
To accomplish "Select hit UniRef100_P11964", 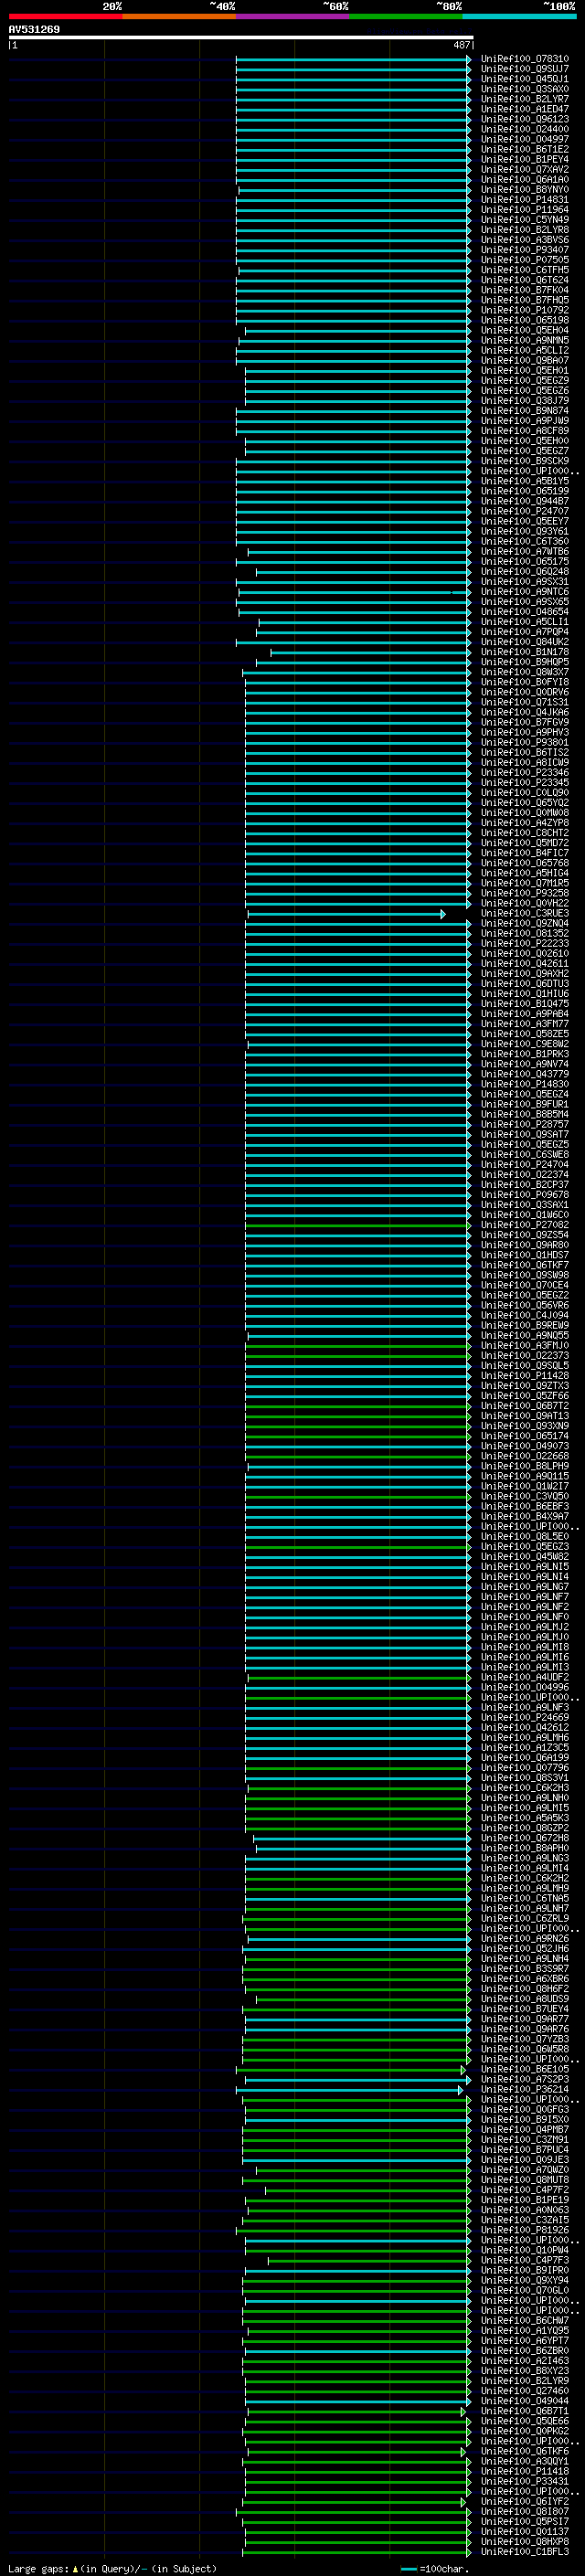I will 525,210.
